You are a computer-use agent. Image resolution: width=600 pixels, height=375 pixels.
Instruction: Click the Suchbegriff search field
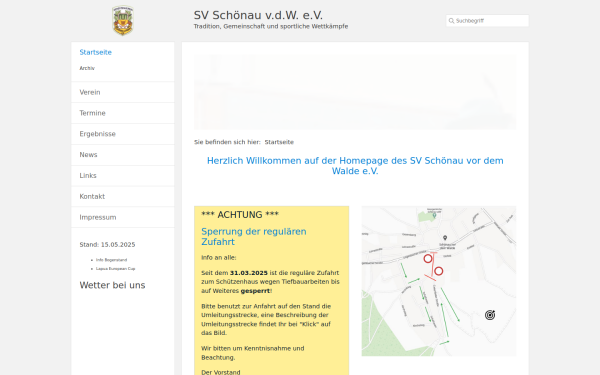(x=487, y=21)
